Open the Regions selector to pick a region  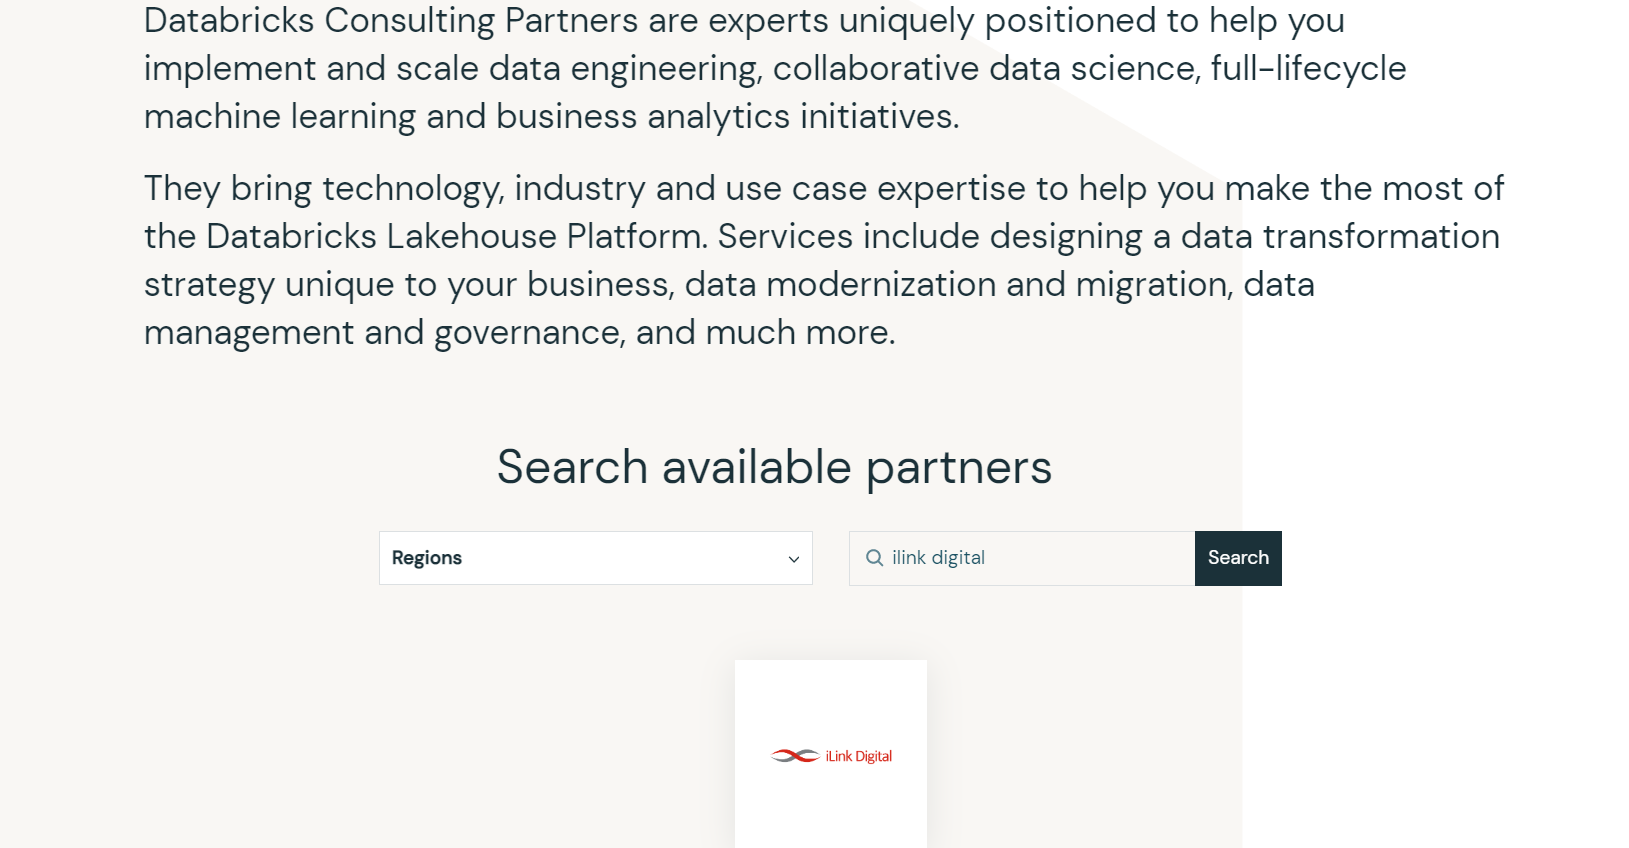point(595,558)
